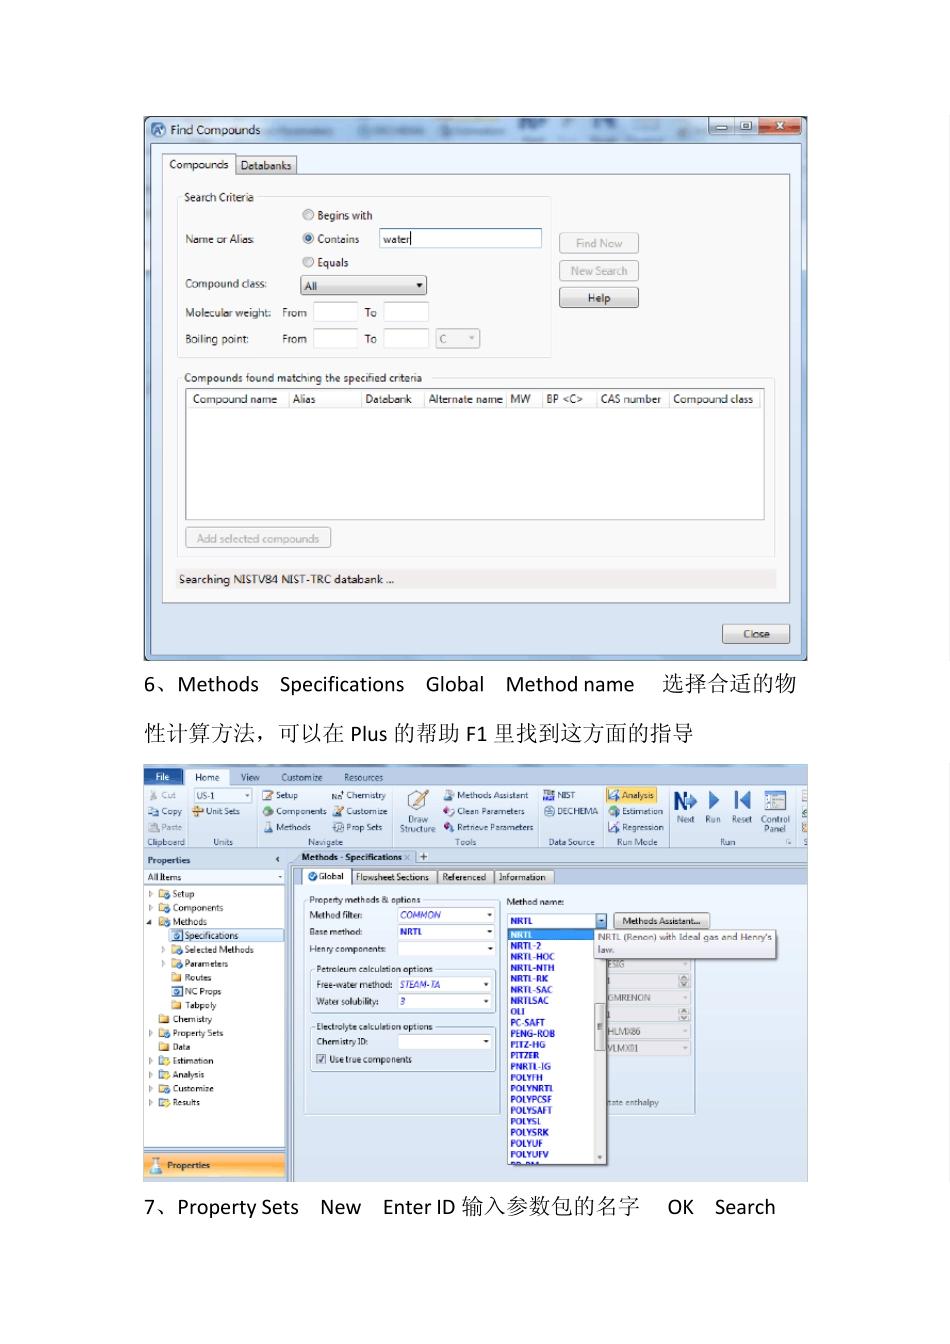Screen dimensions: 950x1344
Task: Select the NC Props tree item
Action: coord(196,992)
